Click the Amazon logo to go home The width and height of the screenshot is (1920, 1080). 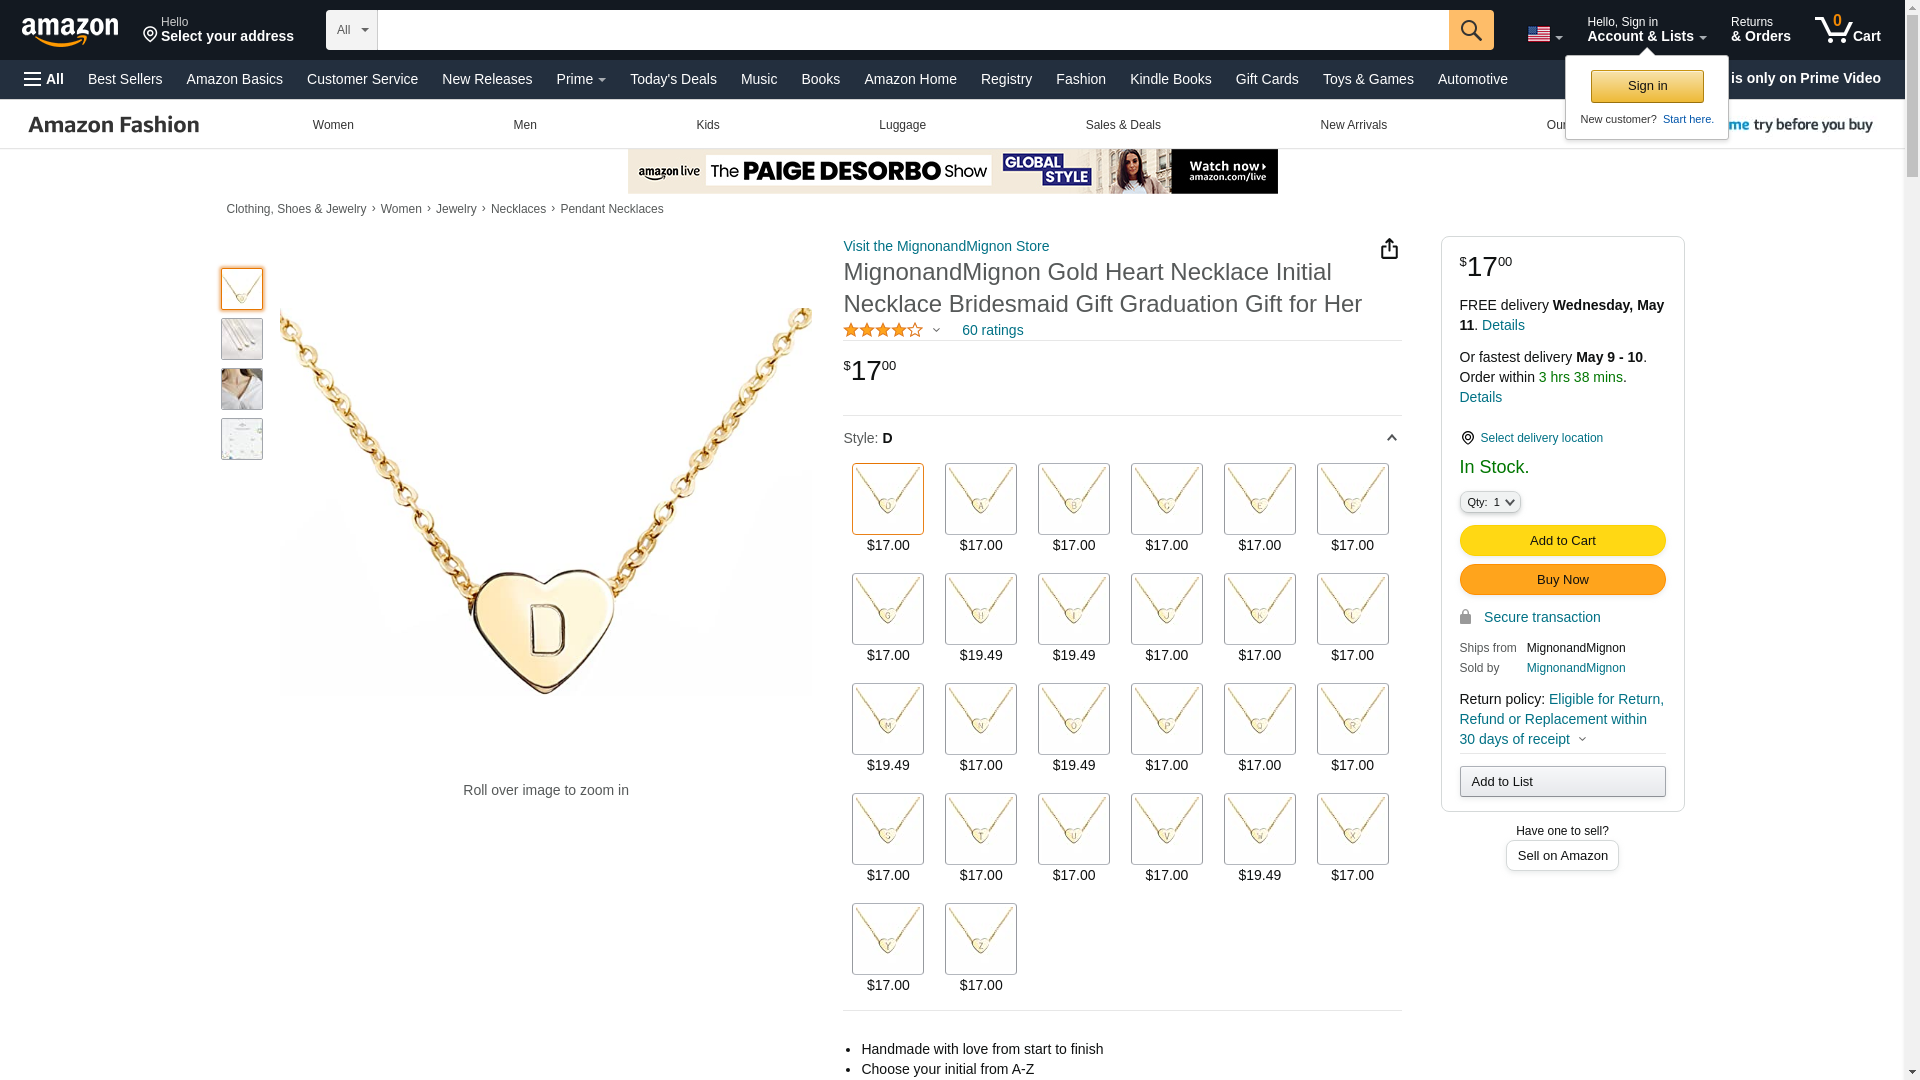(70, 31)
